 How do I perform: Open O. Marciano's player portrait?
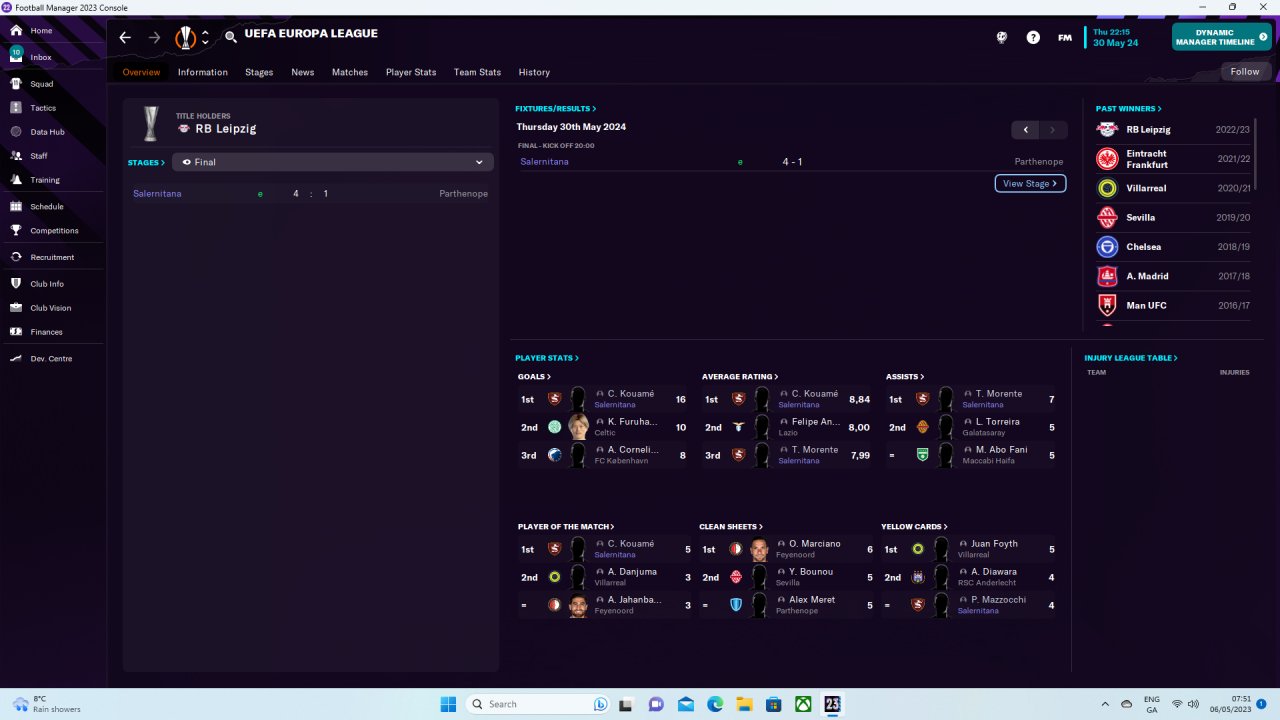tap(759, 549)
